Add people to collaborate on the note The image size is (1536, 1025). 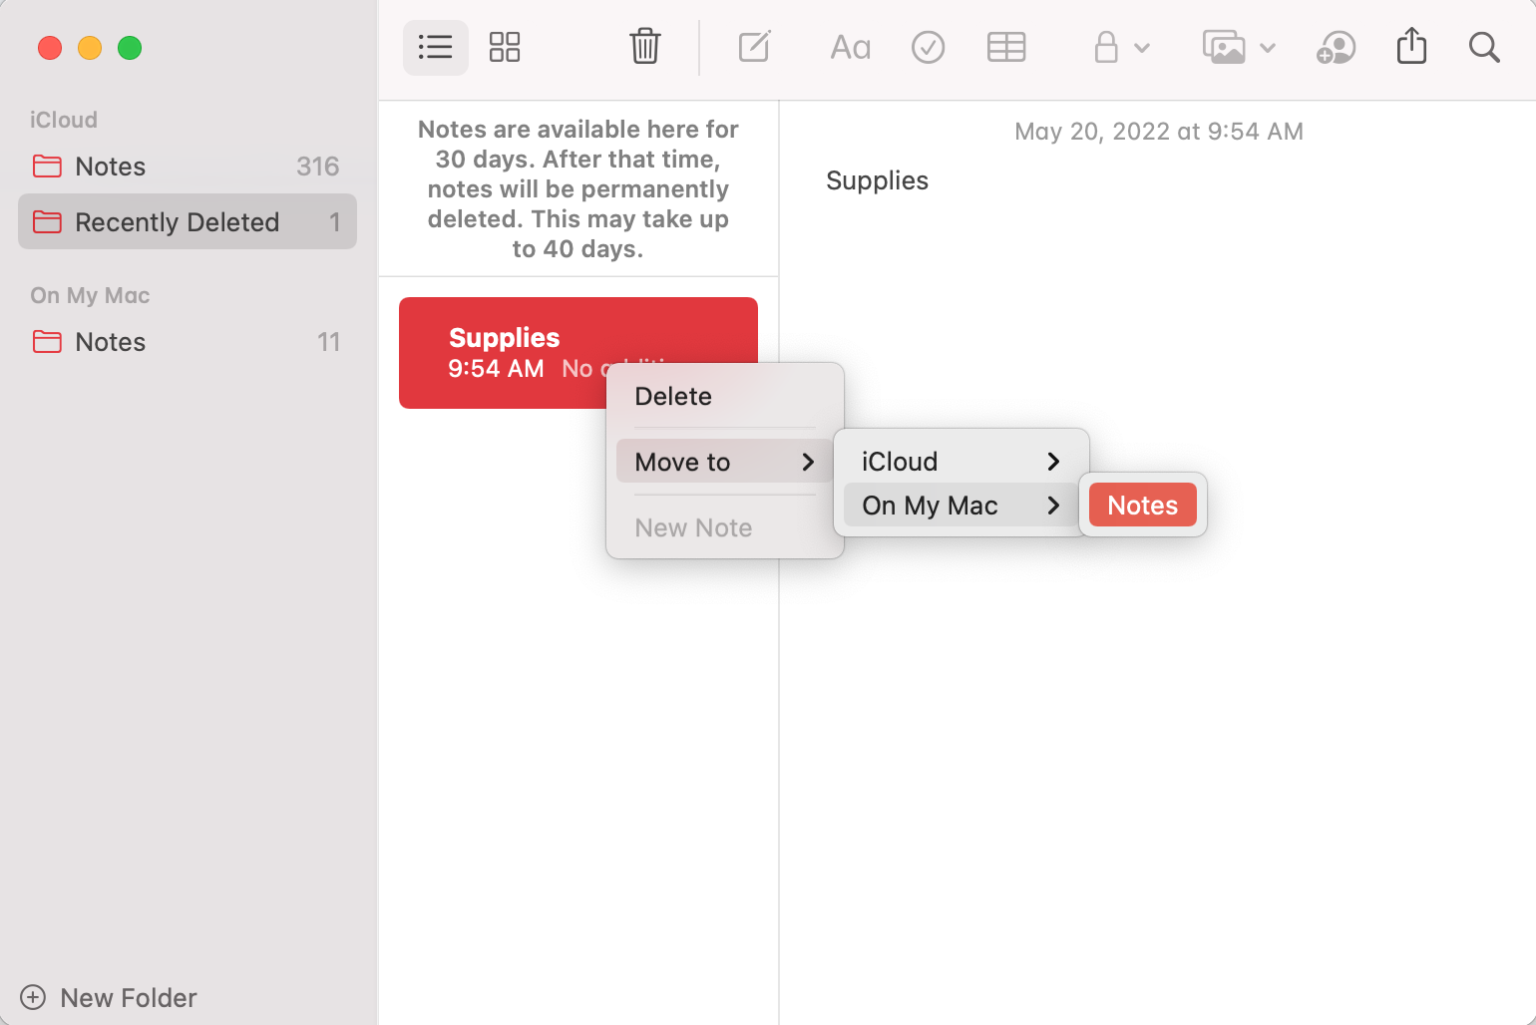tap(1336, 47)
